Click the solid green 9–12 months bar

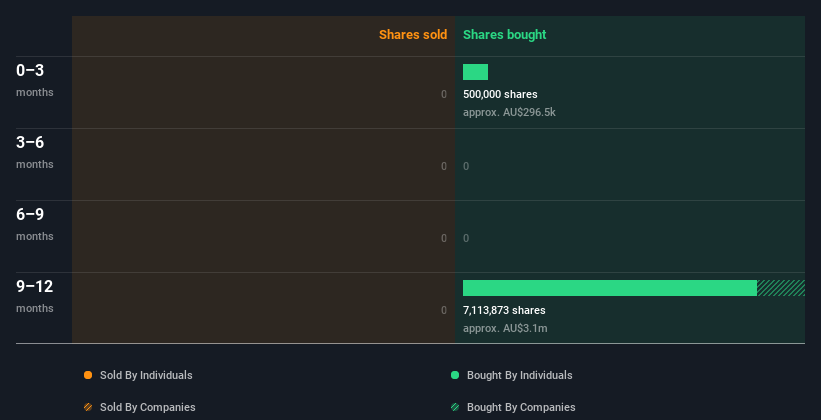609,288
